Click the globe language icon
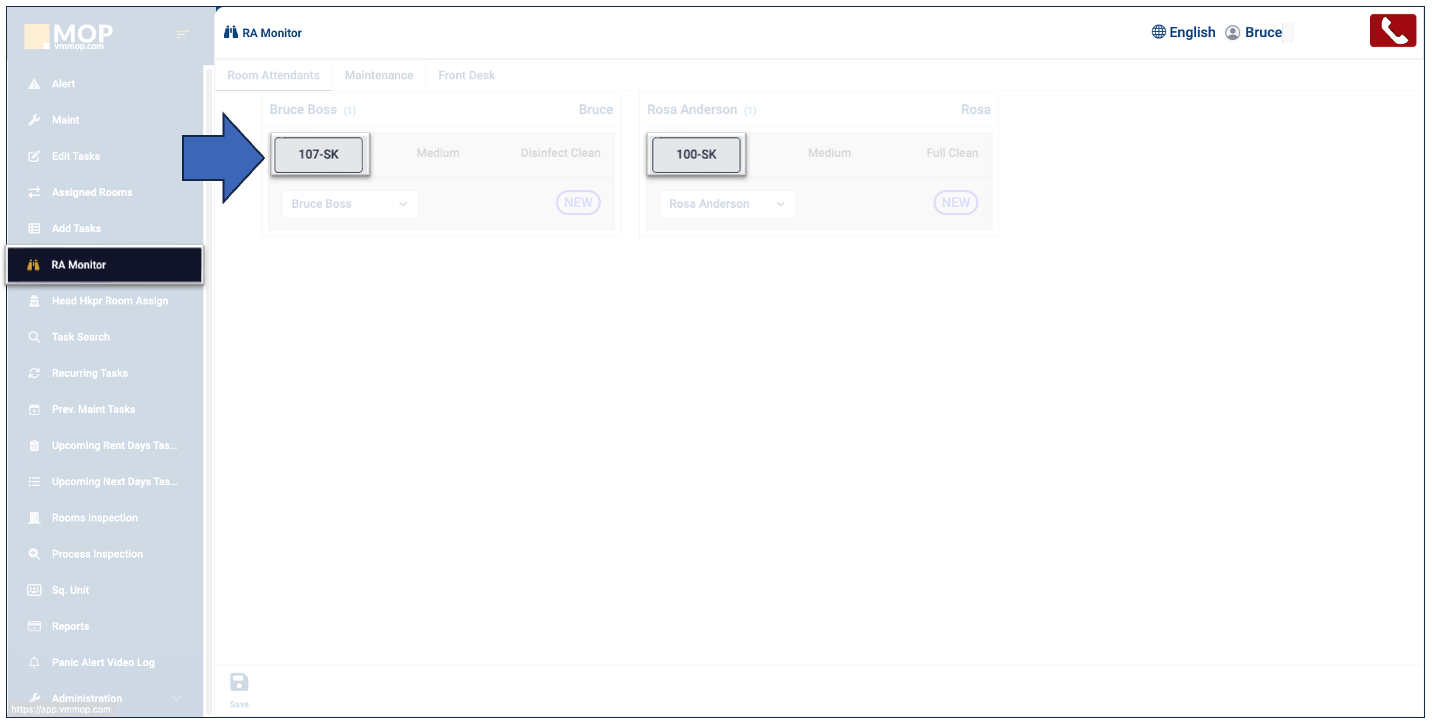1432x725 pixels. click(1159, 32)
